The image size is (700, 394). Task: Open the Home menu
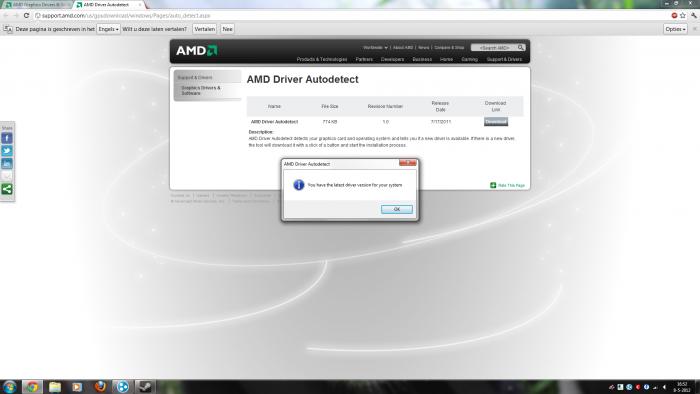446,59
